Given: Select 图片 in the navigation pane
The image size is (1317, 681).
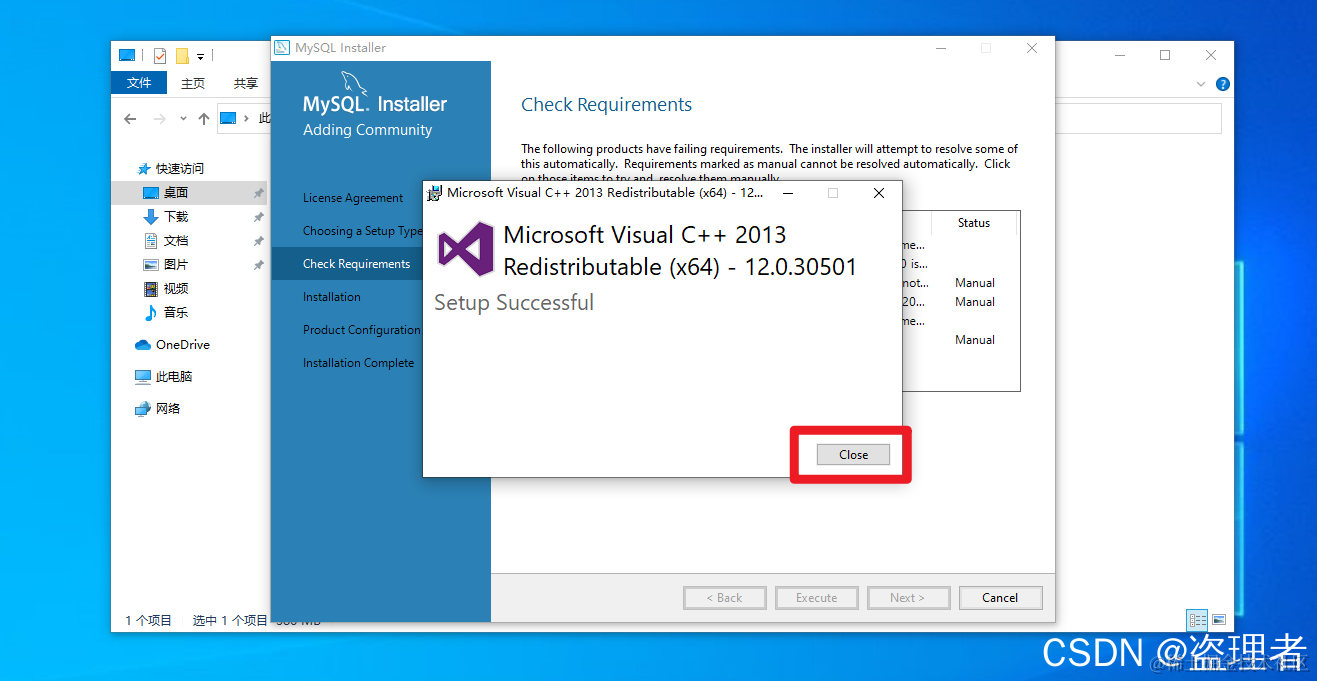Looking at the screenshot, I should [176, 265].
